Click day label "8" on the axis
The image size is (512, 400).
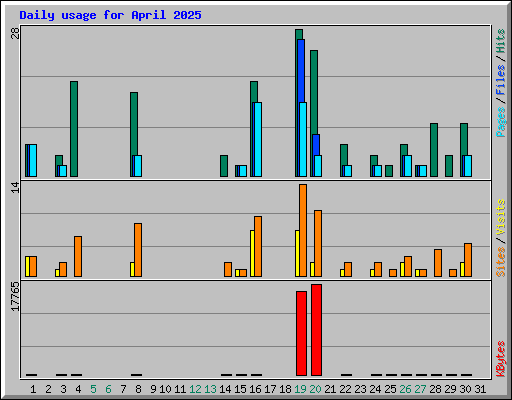pos(138,389)
